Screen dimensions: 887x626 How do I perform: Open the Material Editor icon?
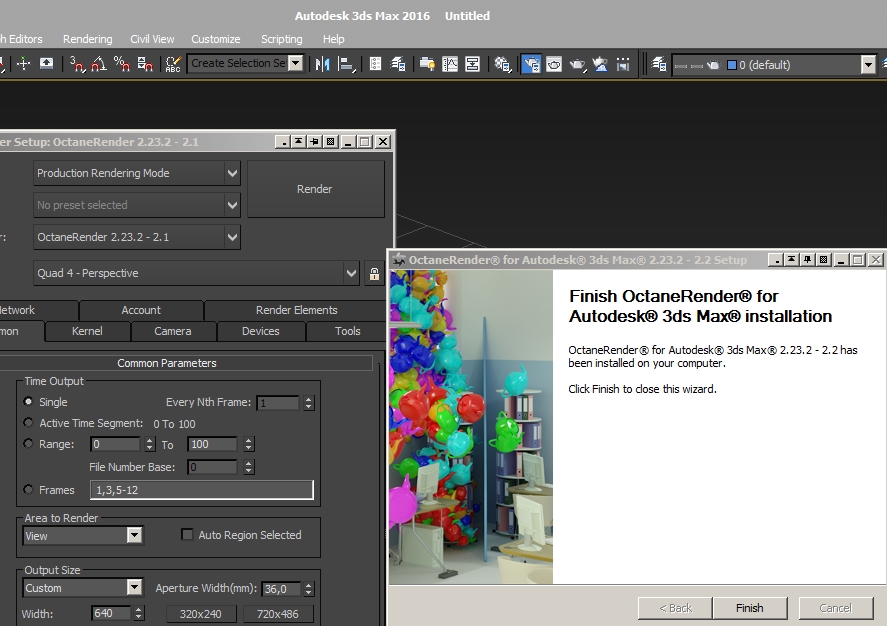[x=502, y=64]
